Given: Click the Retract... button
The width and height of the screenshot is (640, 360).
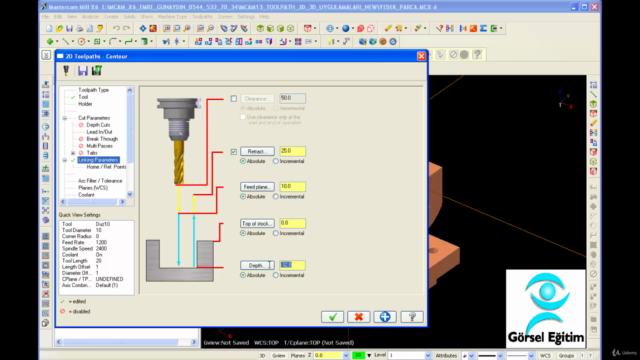Looking at the screenshot, I should (257, 151).
